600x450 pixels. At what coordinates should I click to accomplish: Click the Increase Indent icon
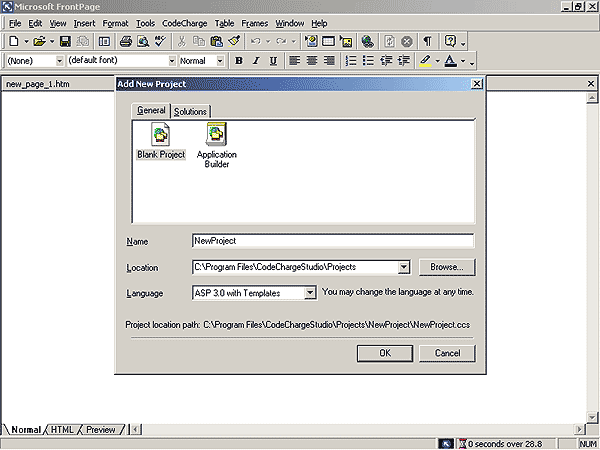tap(404, 60)
